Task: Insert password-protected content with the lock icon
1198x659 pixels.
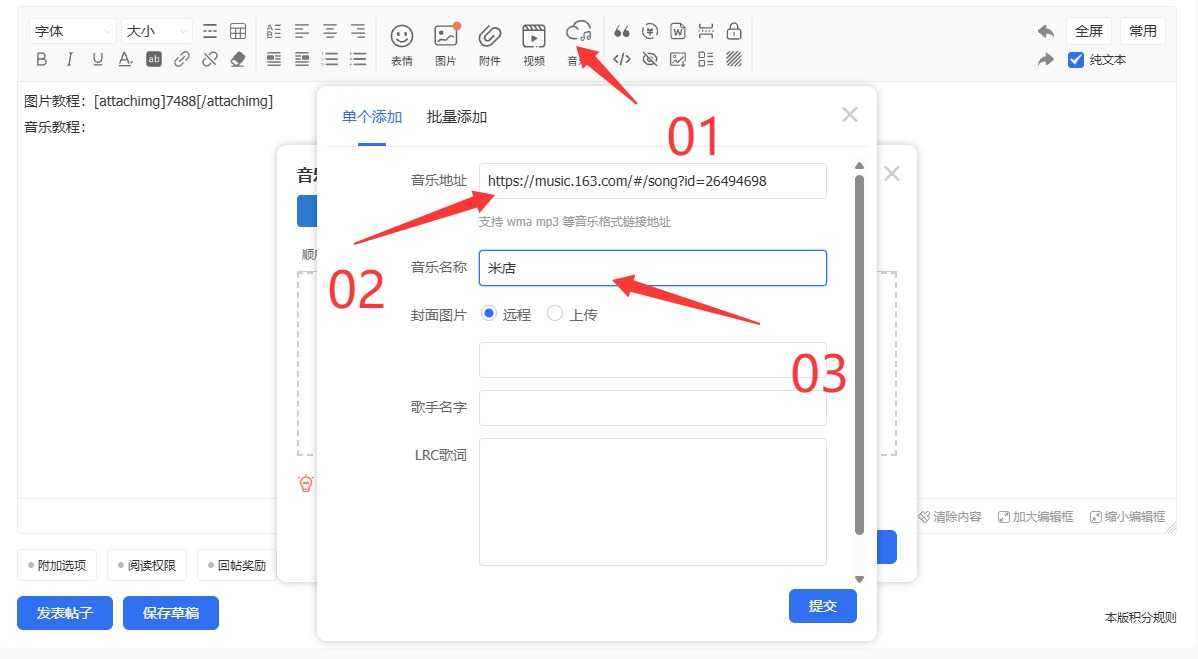Action: 734,31
